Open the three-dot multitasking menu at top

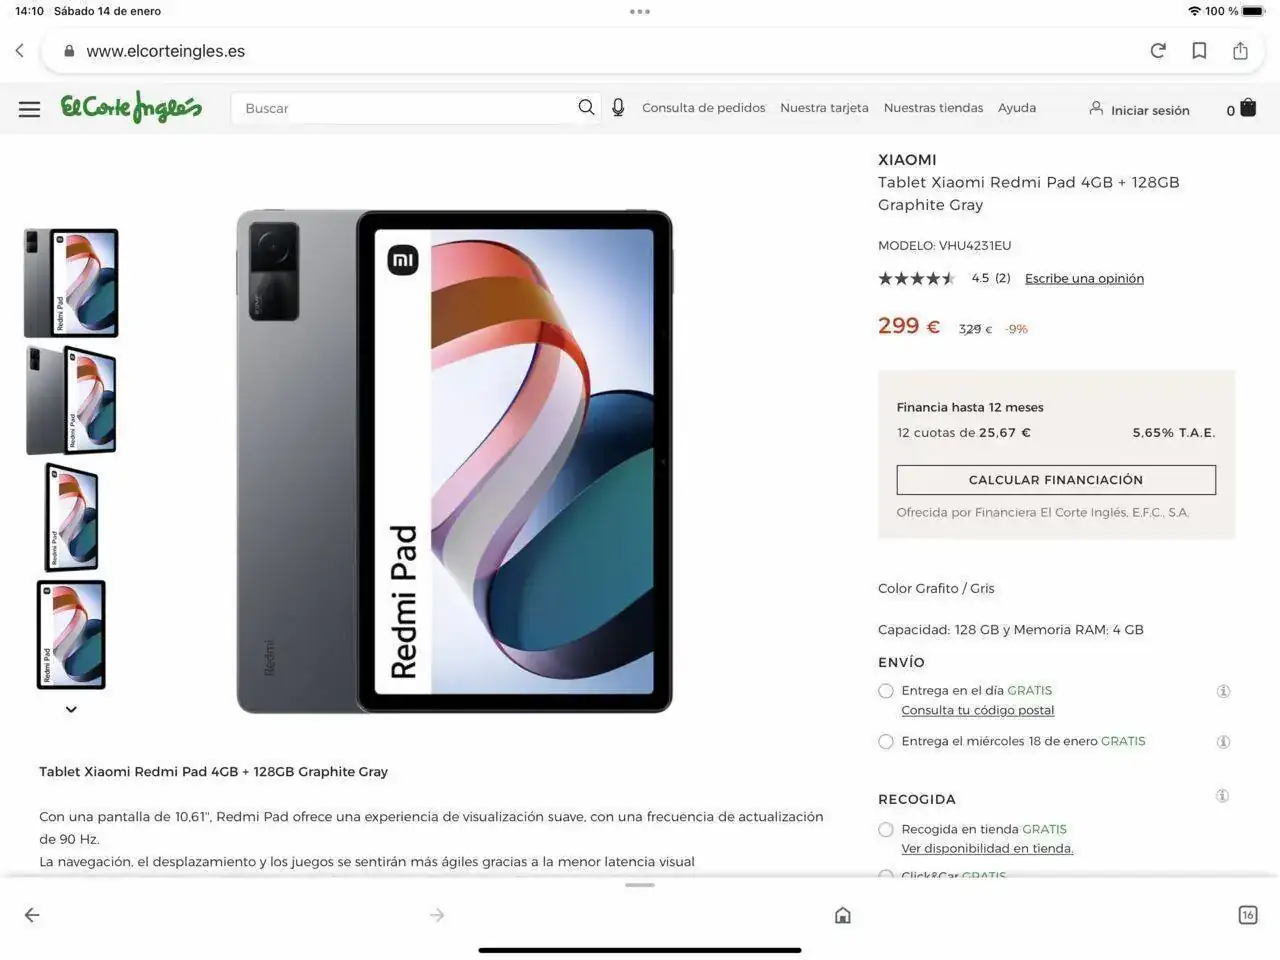coord(640,12)
